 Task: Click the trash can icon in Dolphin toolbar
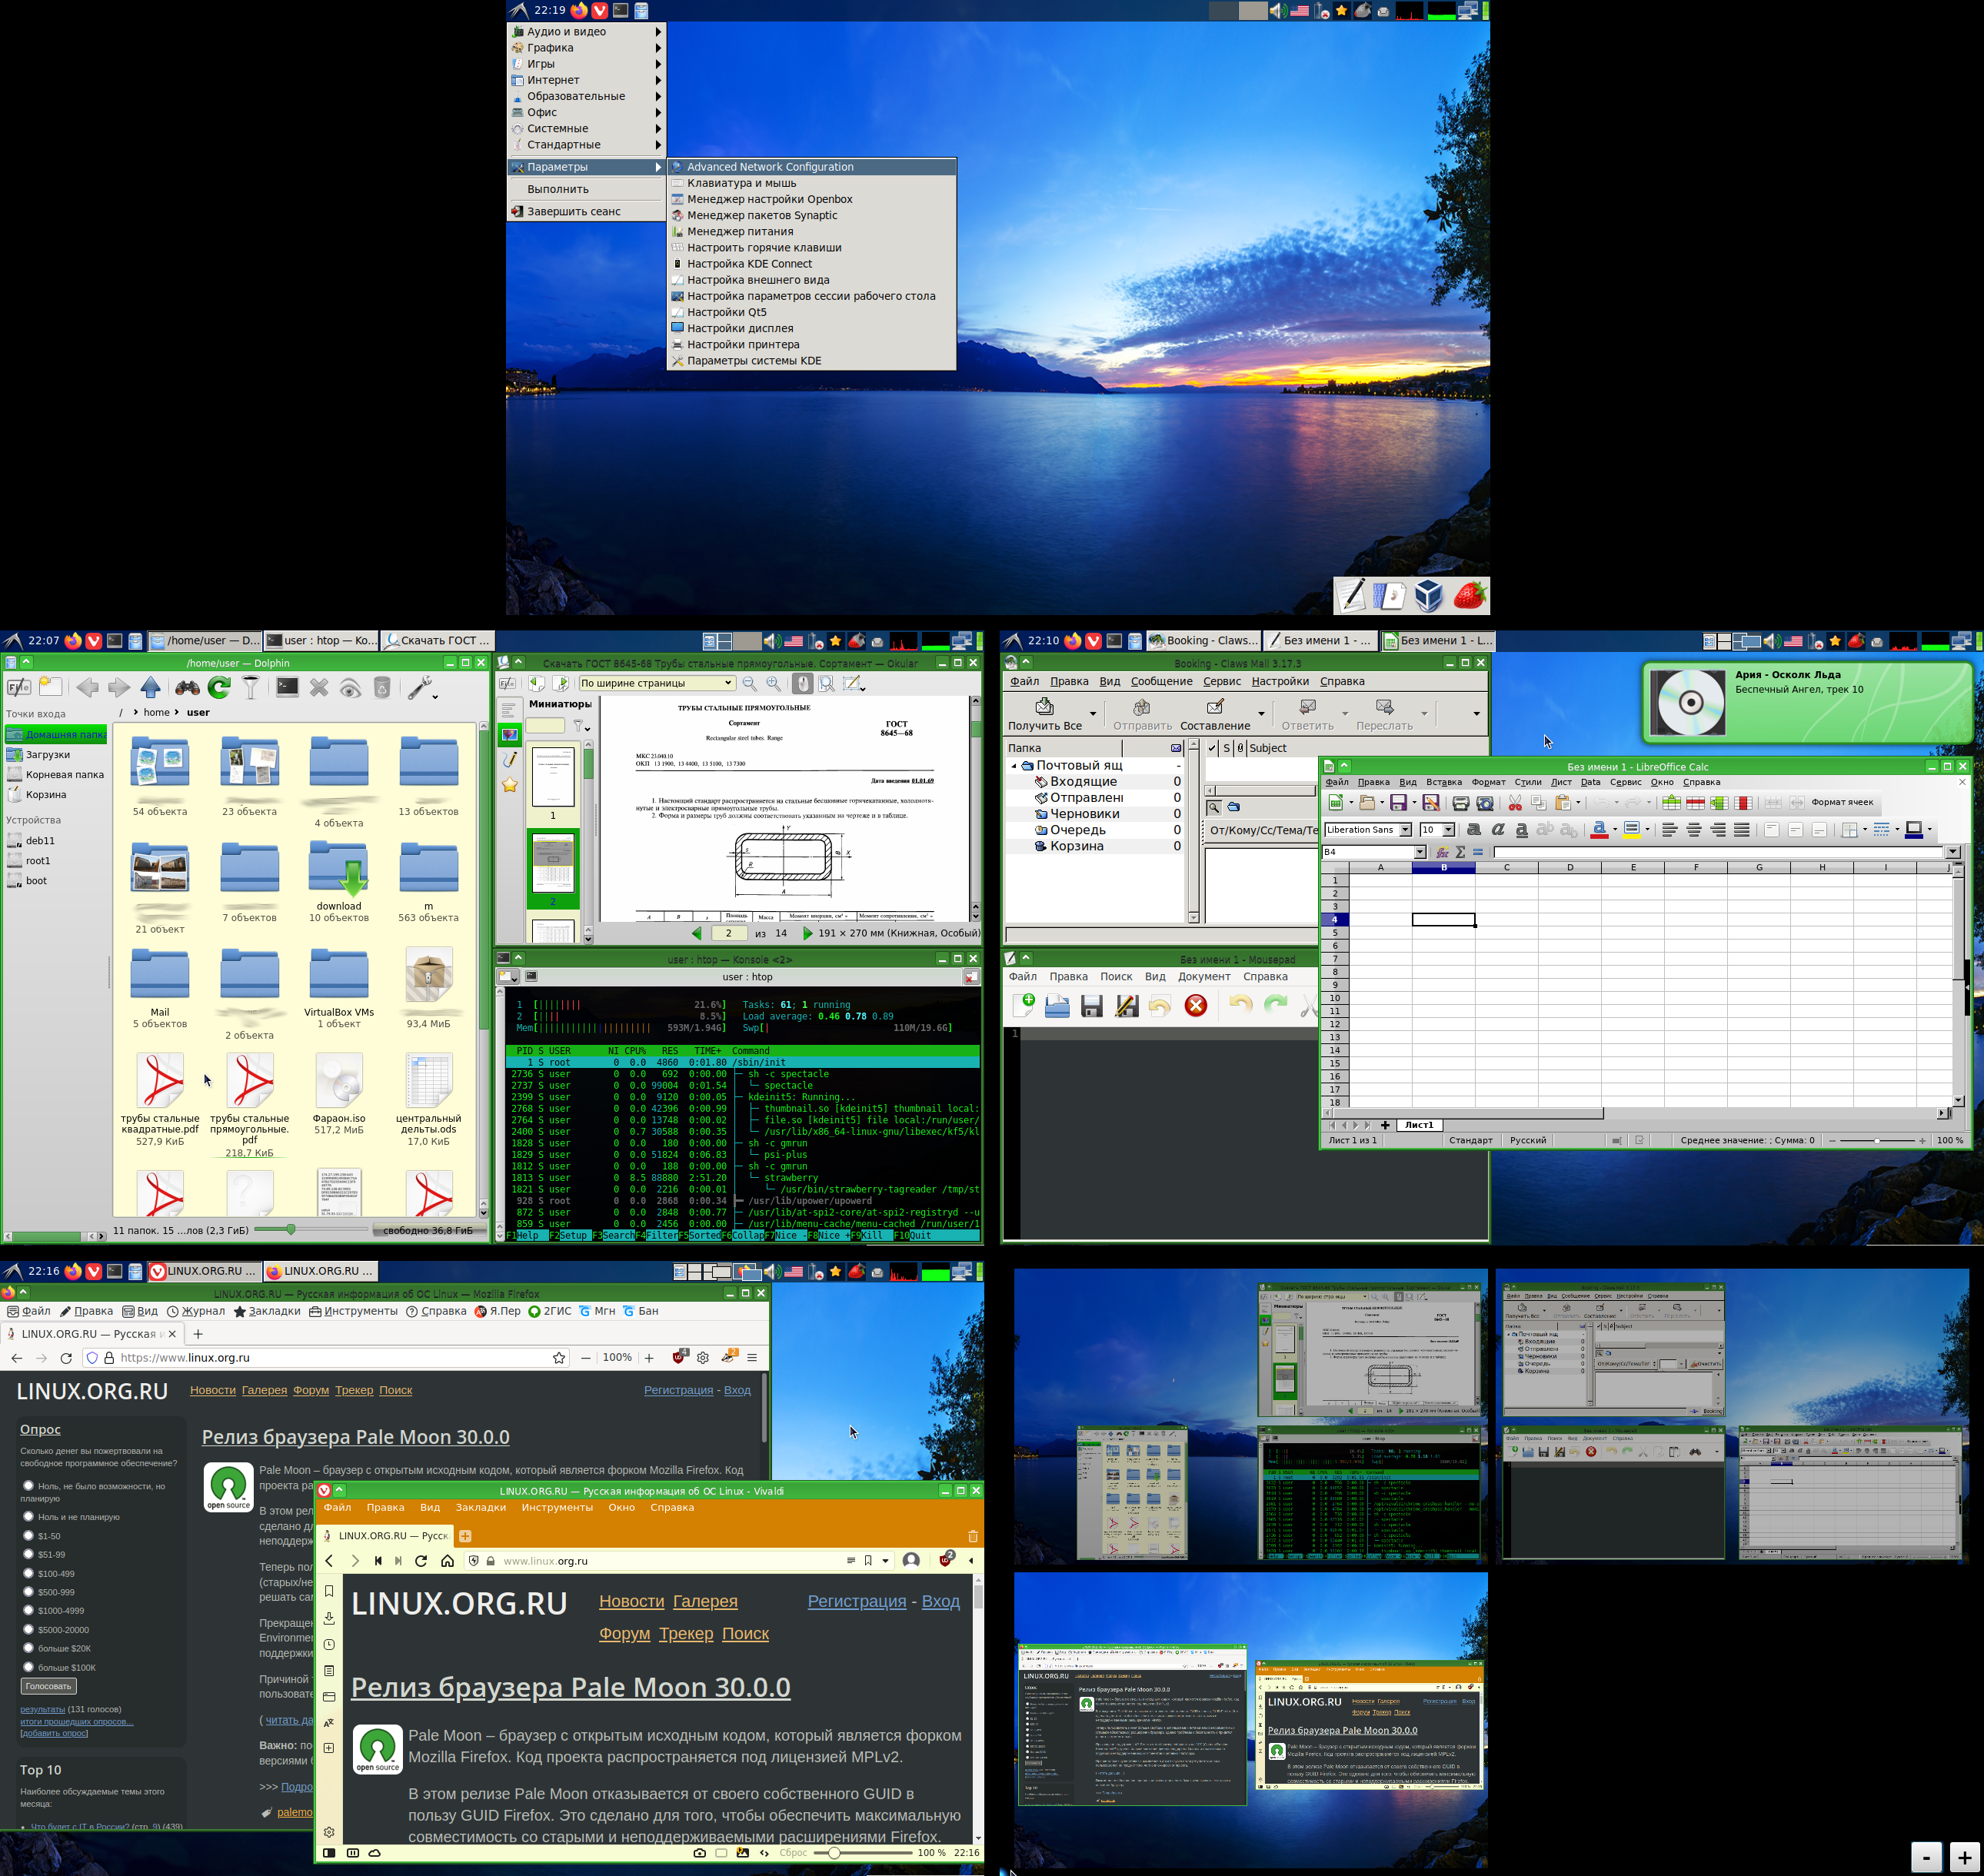coord(382,687)
